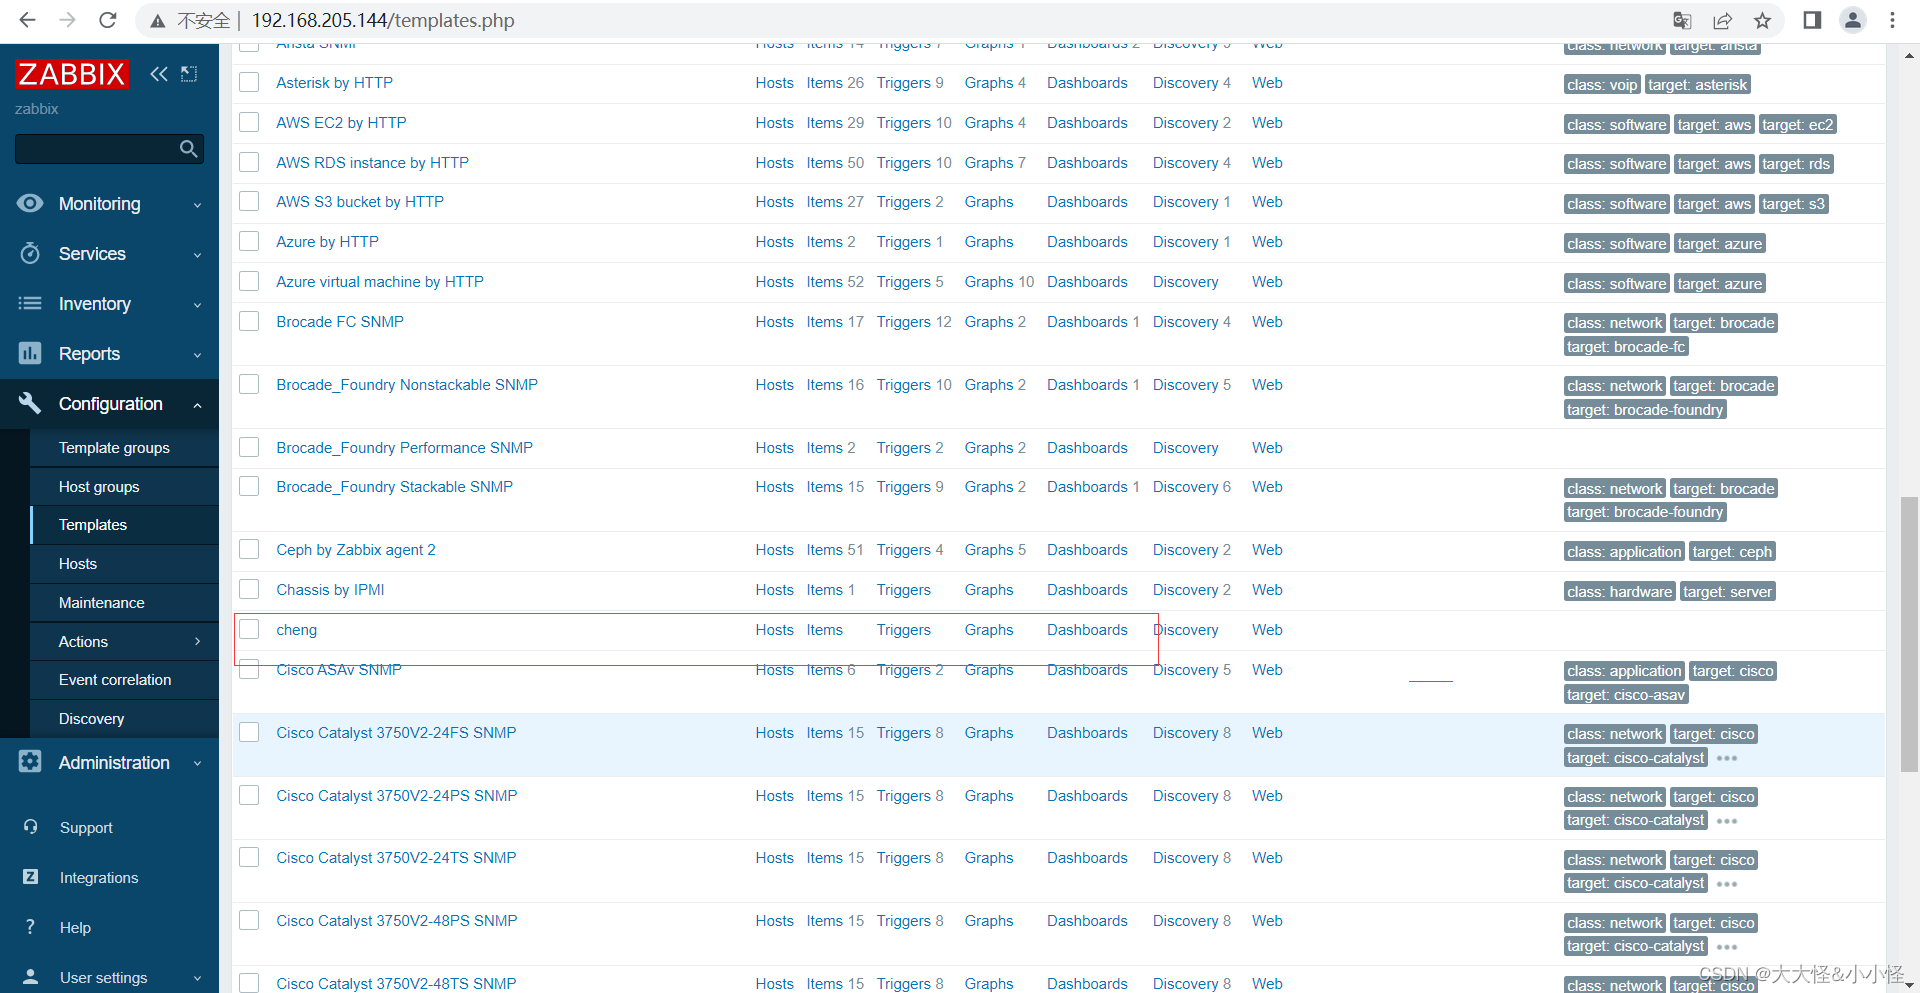Click the Support headset icon
1920x993 pixels.
30,827
